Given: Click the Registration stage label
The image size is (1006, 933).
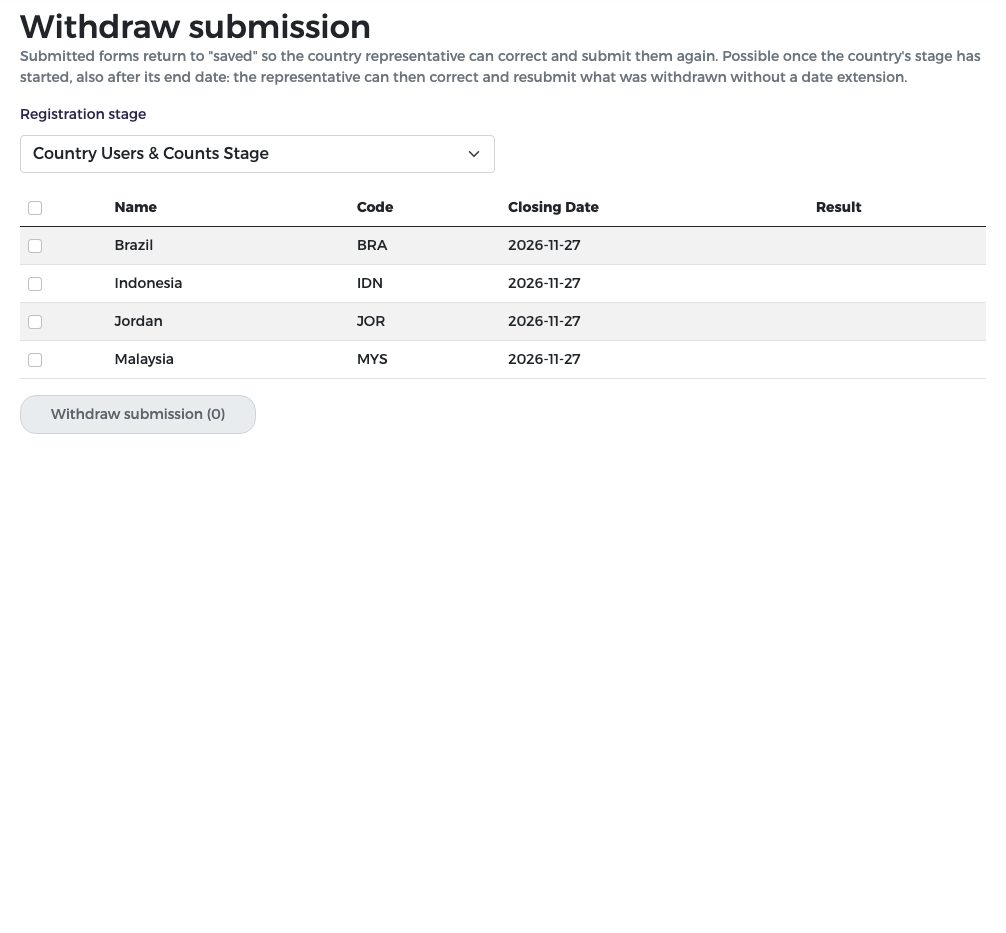Looking at the screenshot, I should (x=83, y=114).
